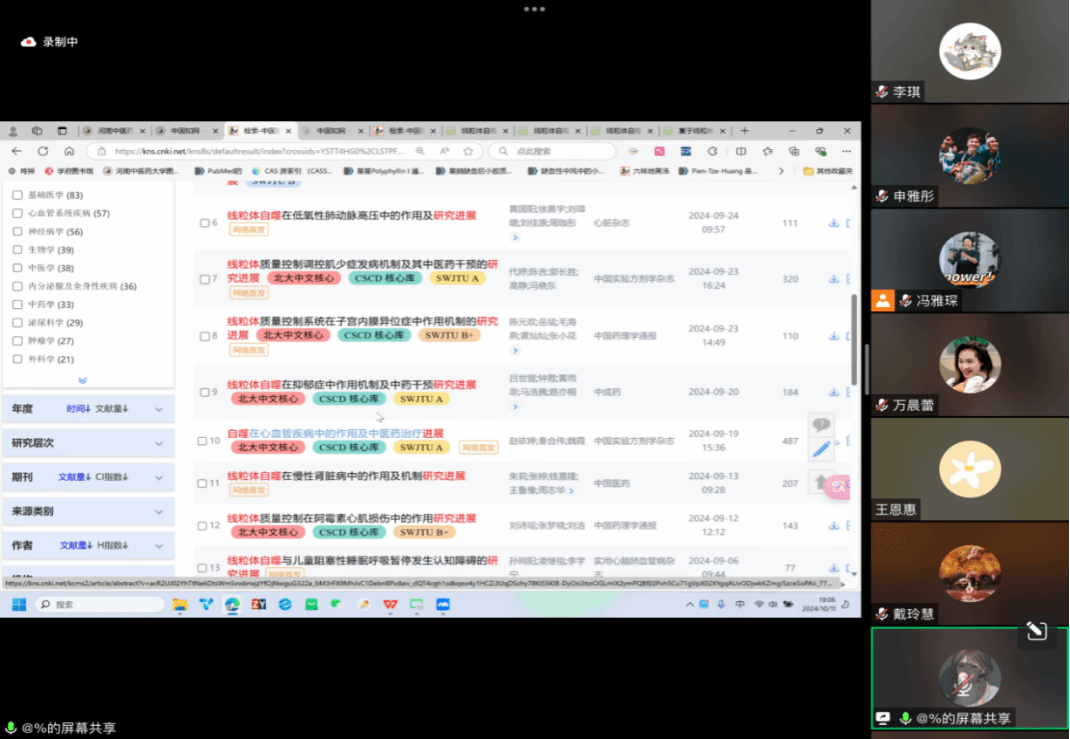Click the back-to-top arrow icon
Image resolution: width=1070 pixels, height=739 pixels.
(x=821, y=482)
